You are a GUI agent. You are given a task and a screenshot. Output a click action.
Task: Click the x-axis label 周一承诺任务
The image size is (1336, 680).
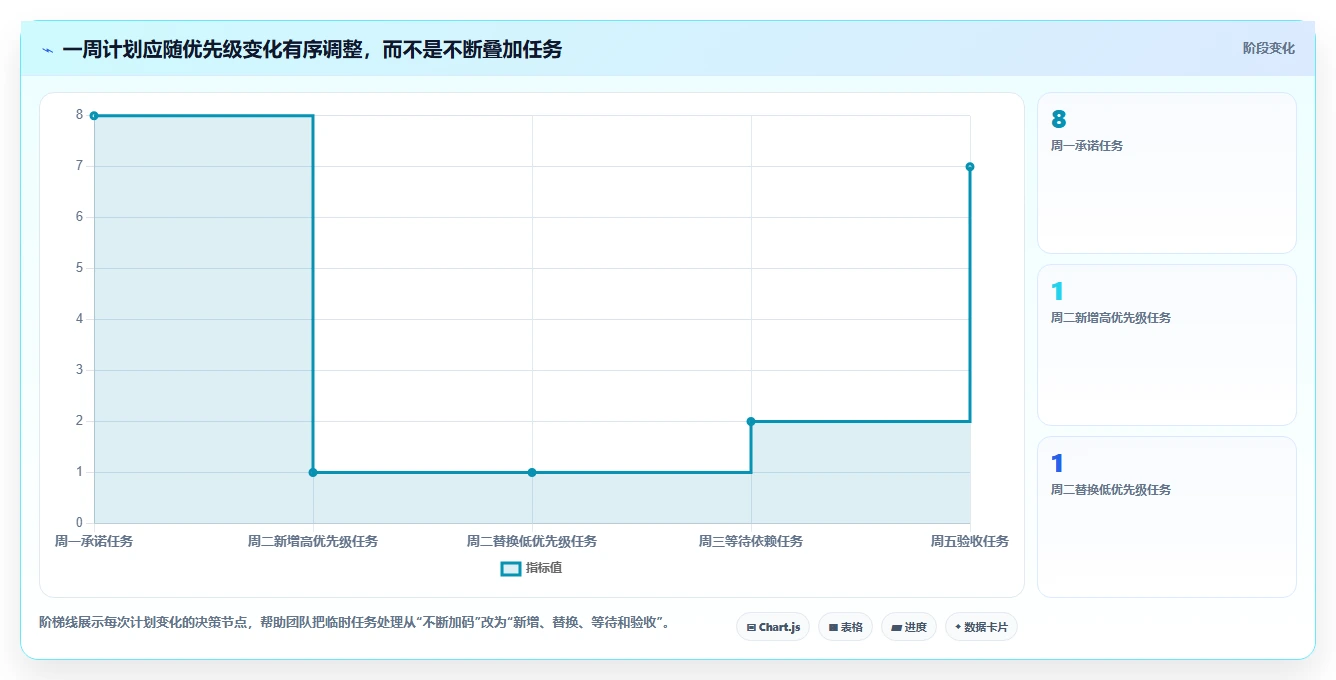pyautogui.click(x=94, y=541)
